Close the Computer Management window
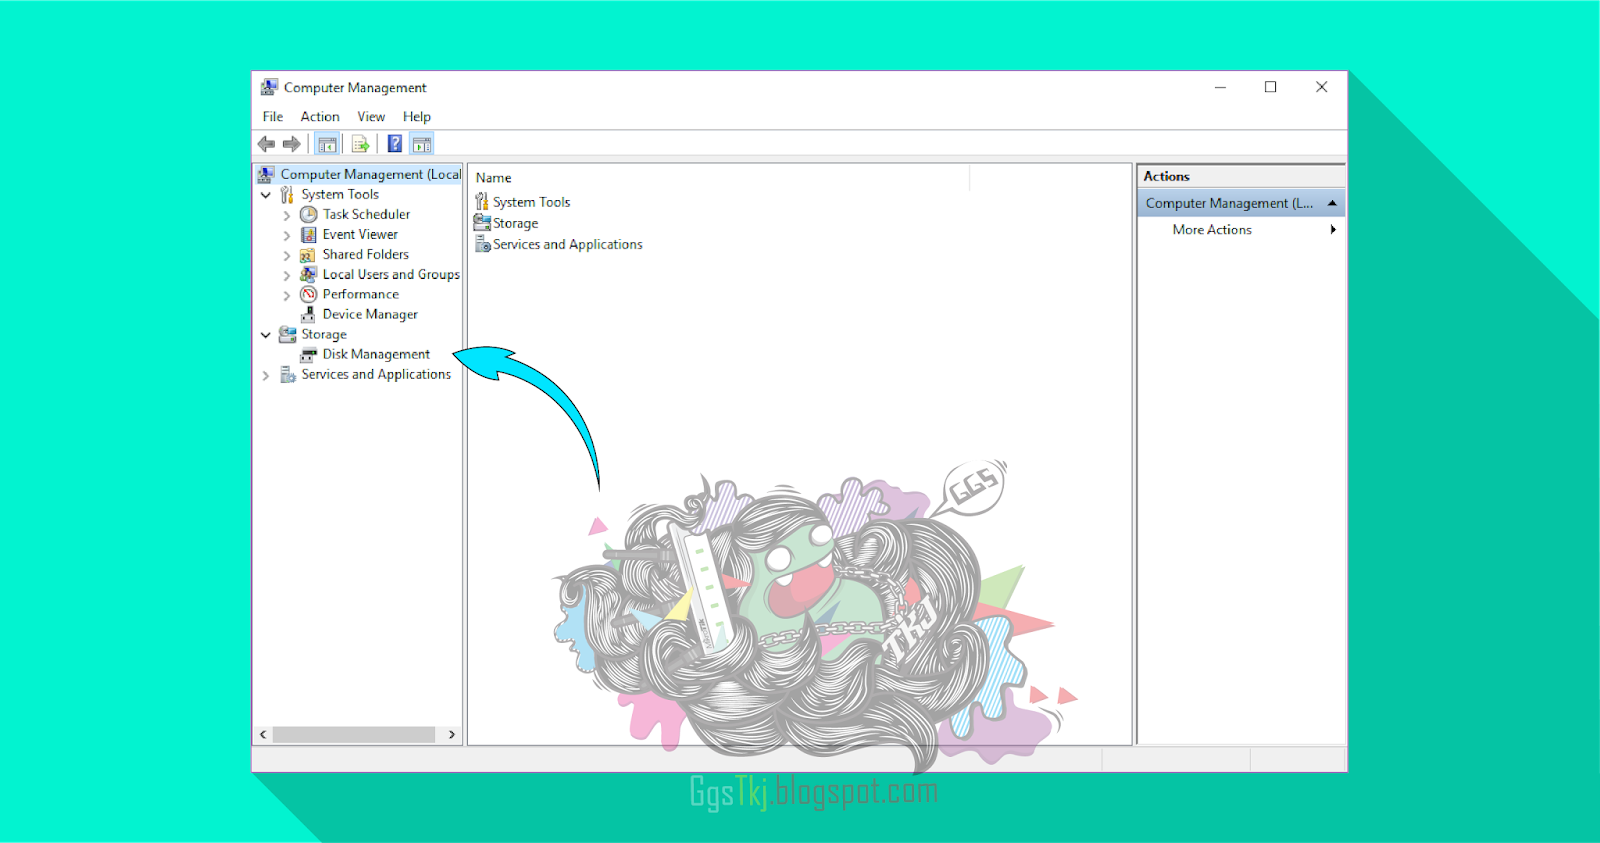The image size is (1600, 843). (1321, 87)
